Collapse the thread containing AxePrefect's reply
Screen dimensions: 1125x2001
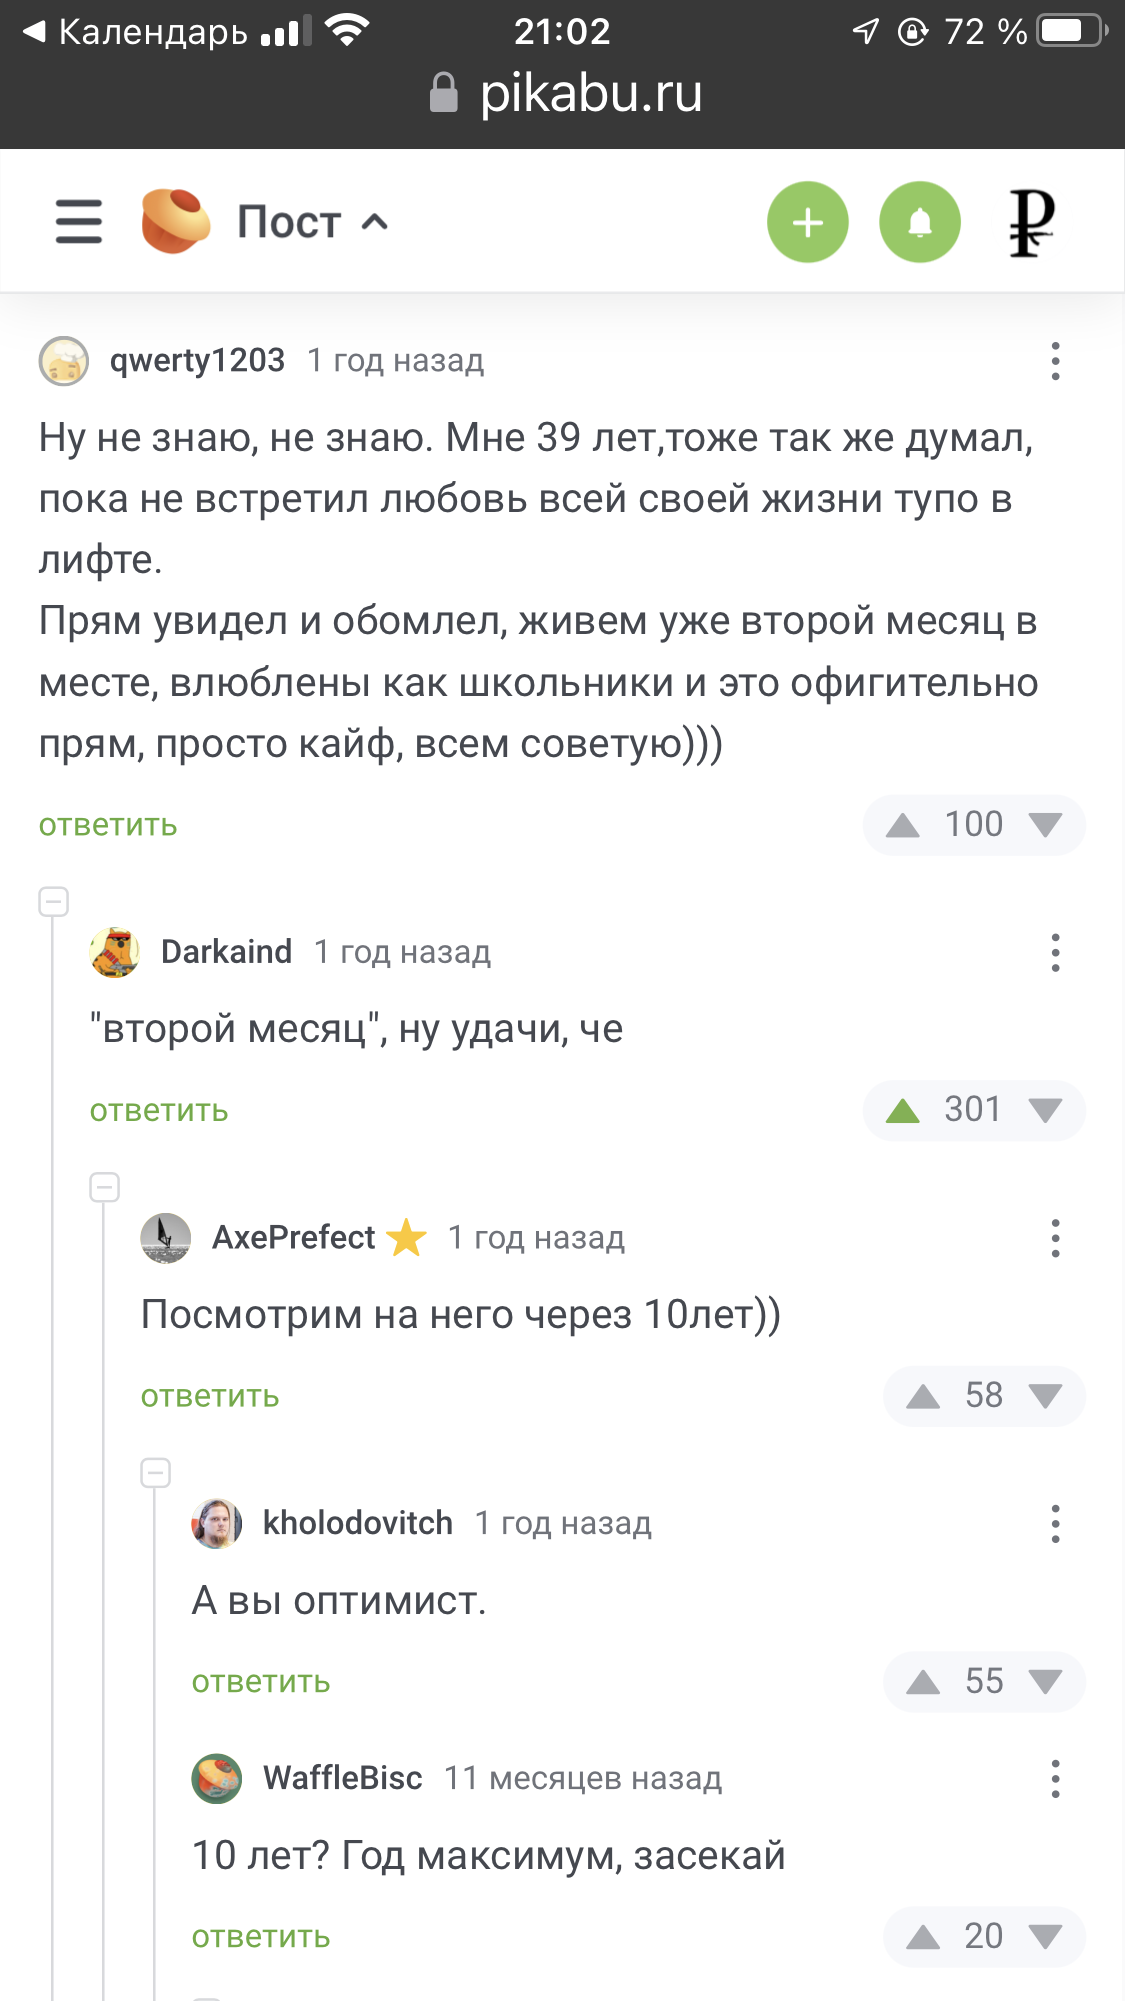pyautogui.click(x=105, y=1187)
